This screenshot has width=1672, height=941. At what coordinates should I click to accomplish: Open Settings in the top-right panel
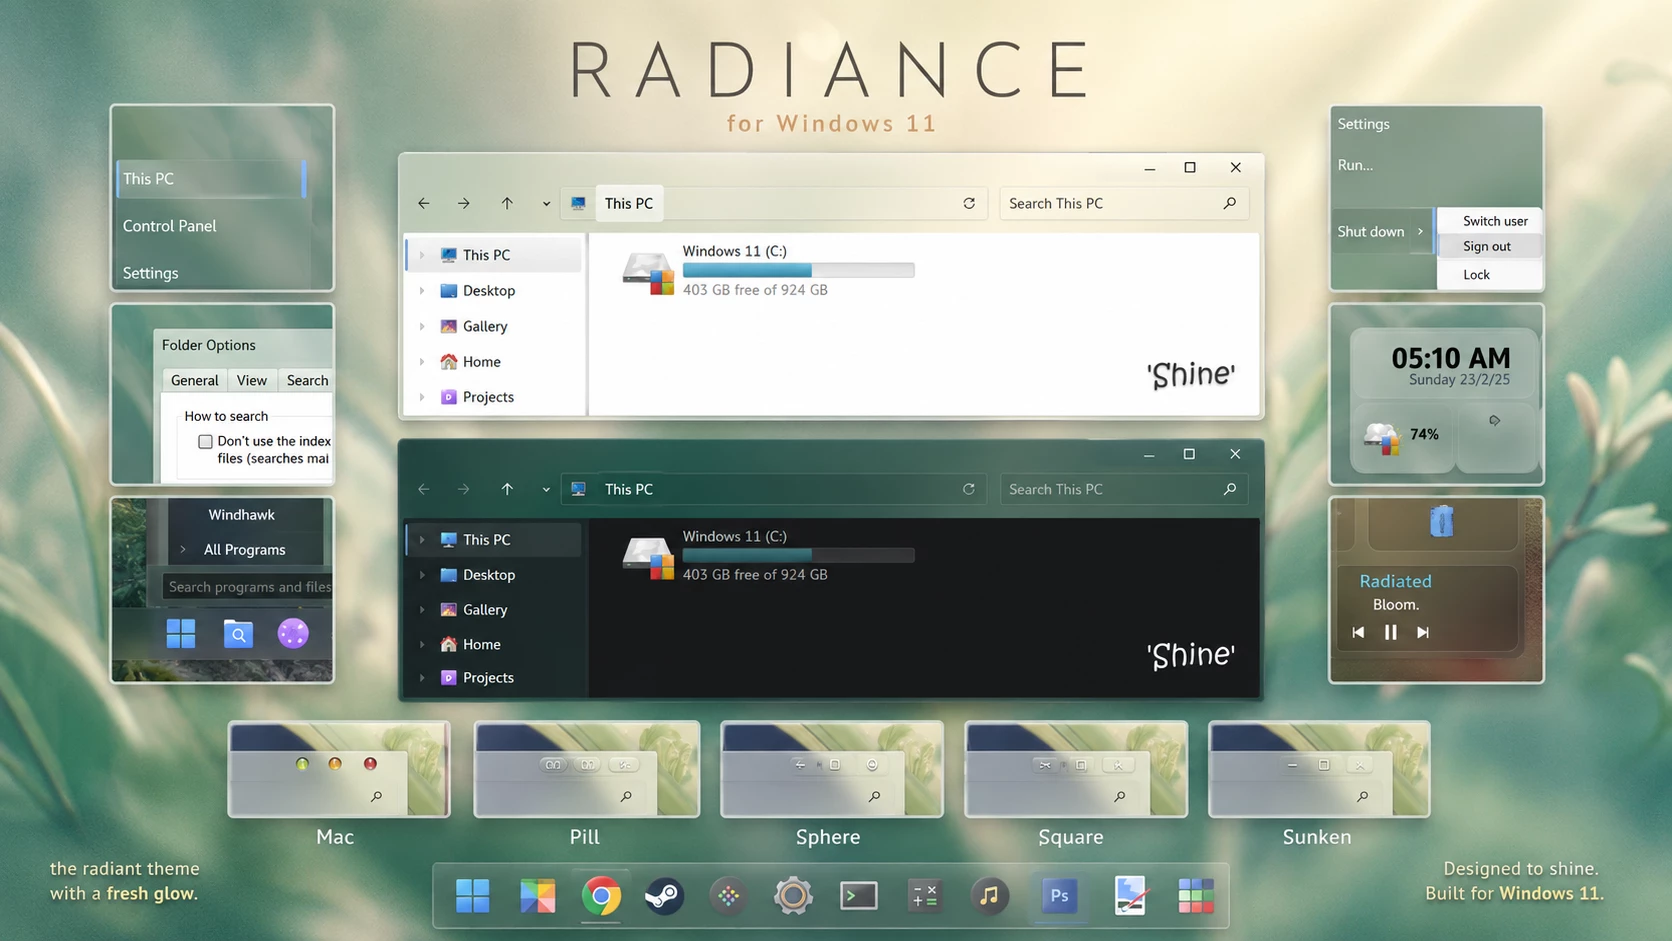[x=1364, y=124]
